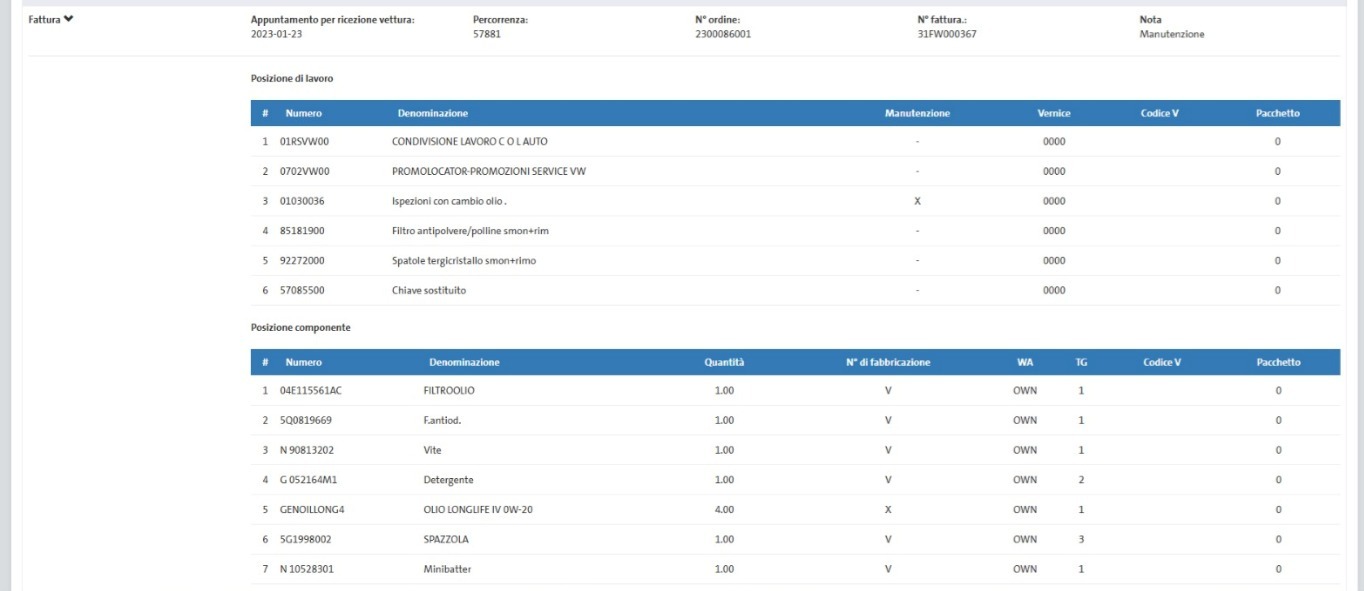Sort by the Quantità column header
Image resolution: width=1364 pixels, height=591 pixels.
(723, 362)
